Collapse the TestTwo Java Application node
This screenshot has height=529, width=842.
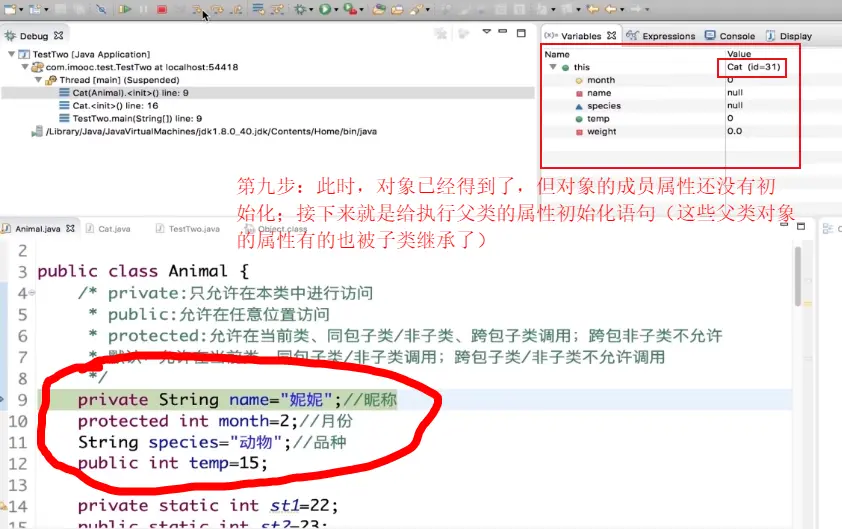pyautogui.click(x=11, y=54)
